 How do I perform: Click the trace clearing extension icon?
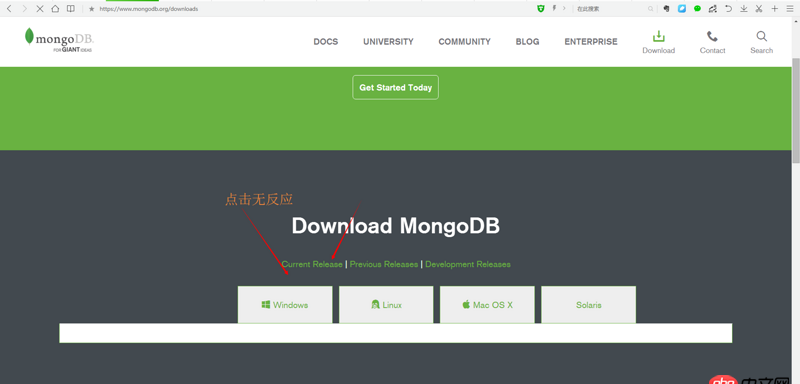coord(713,9)
